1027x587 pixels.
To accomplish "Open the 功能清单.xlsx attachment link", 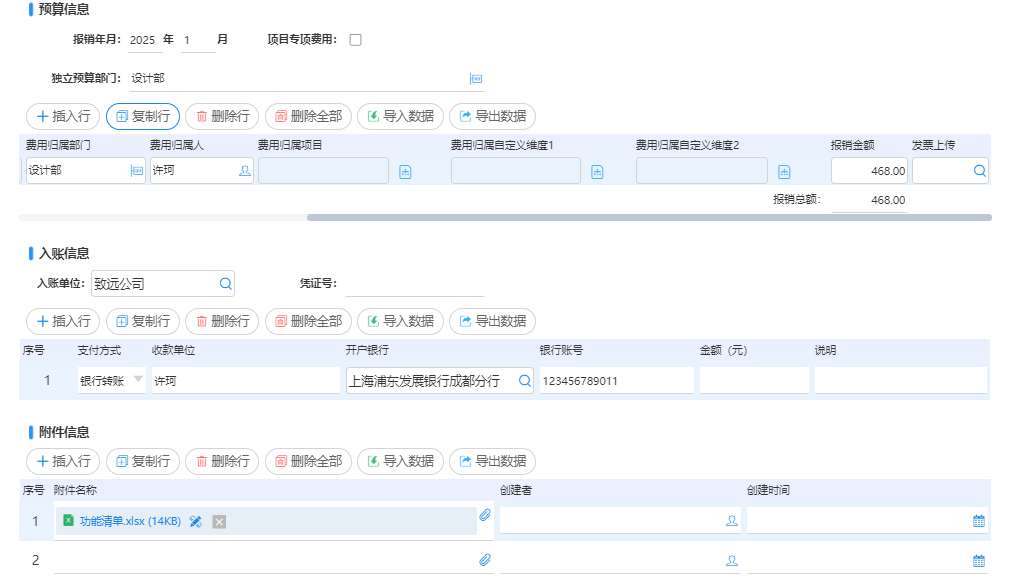I will click(x=130, y=521).
